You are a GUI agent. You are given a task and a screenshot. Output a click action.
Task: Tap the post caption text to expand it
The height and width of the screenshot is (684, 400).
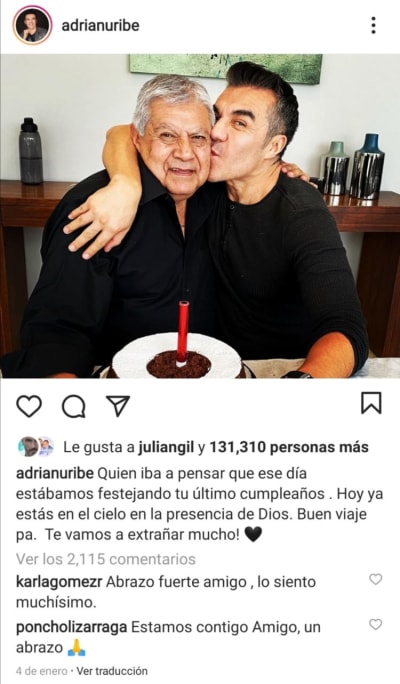click(199, 504)
